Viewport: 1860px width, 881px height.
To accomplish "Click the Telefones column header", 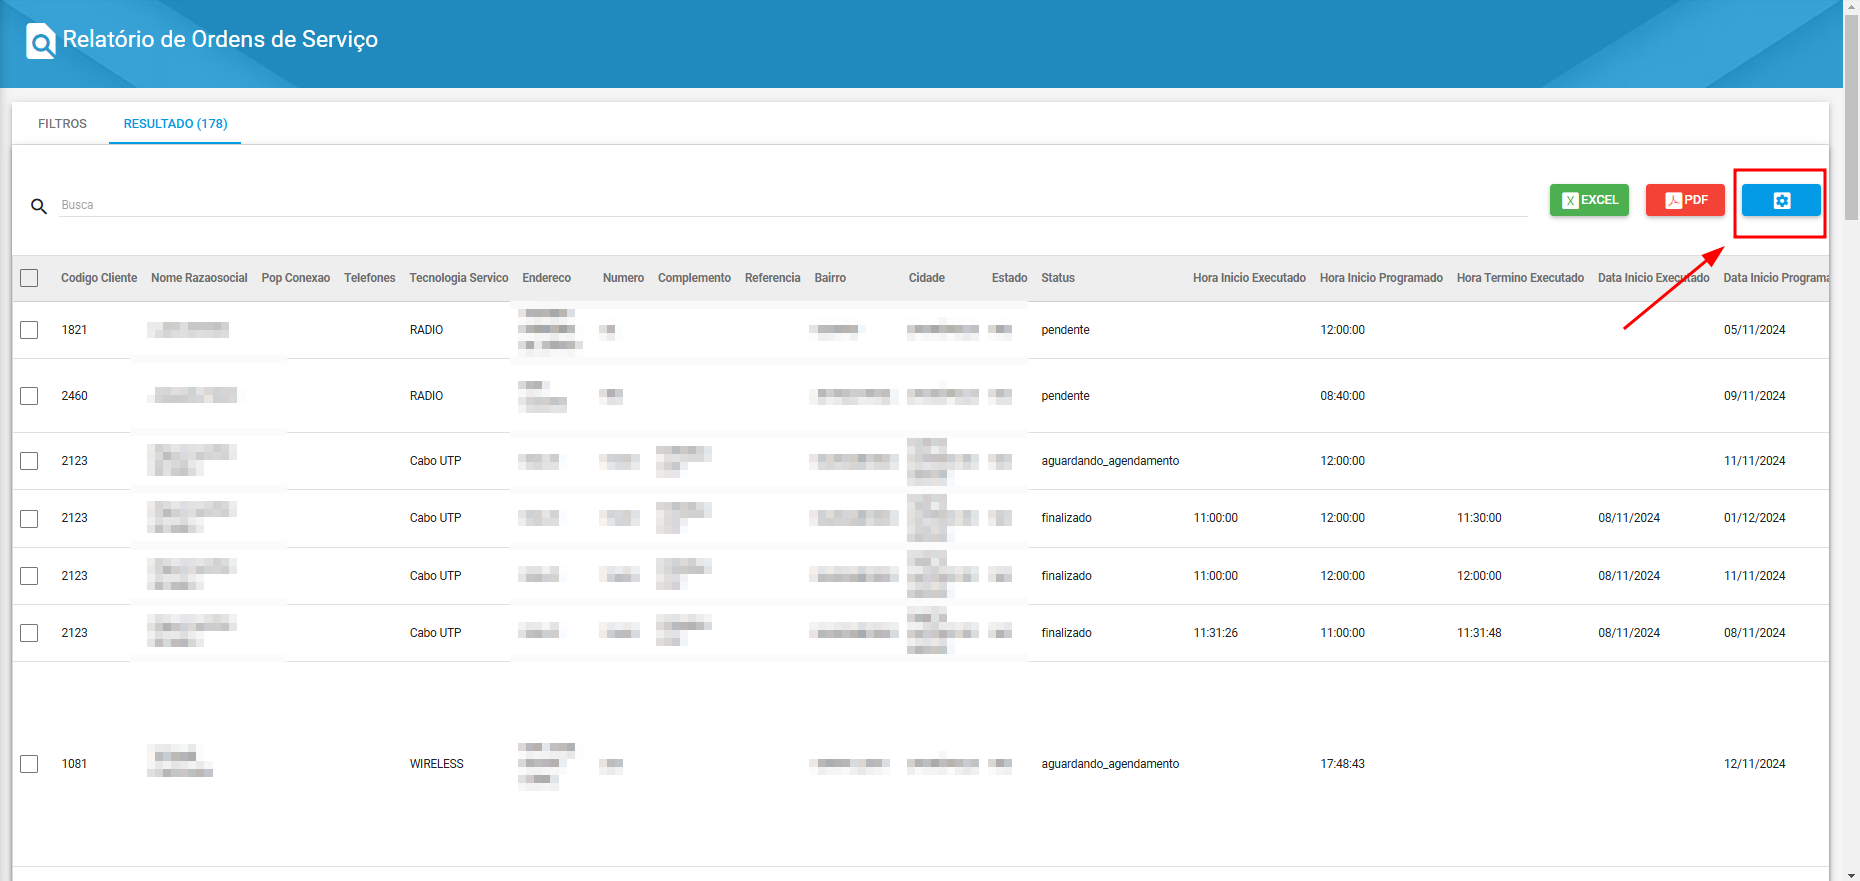I will click(370, 278).
